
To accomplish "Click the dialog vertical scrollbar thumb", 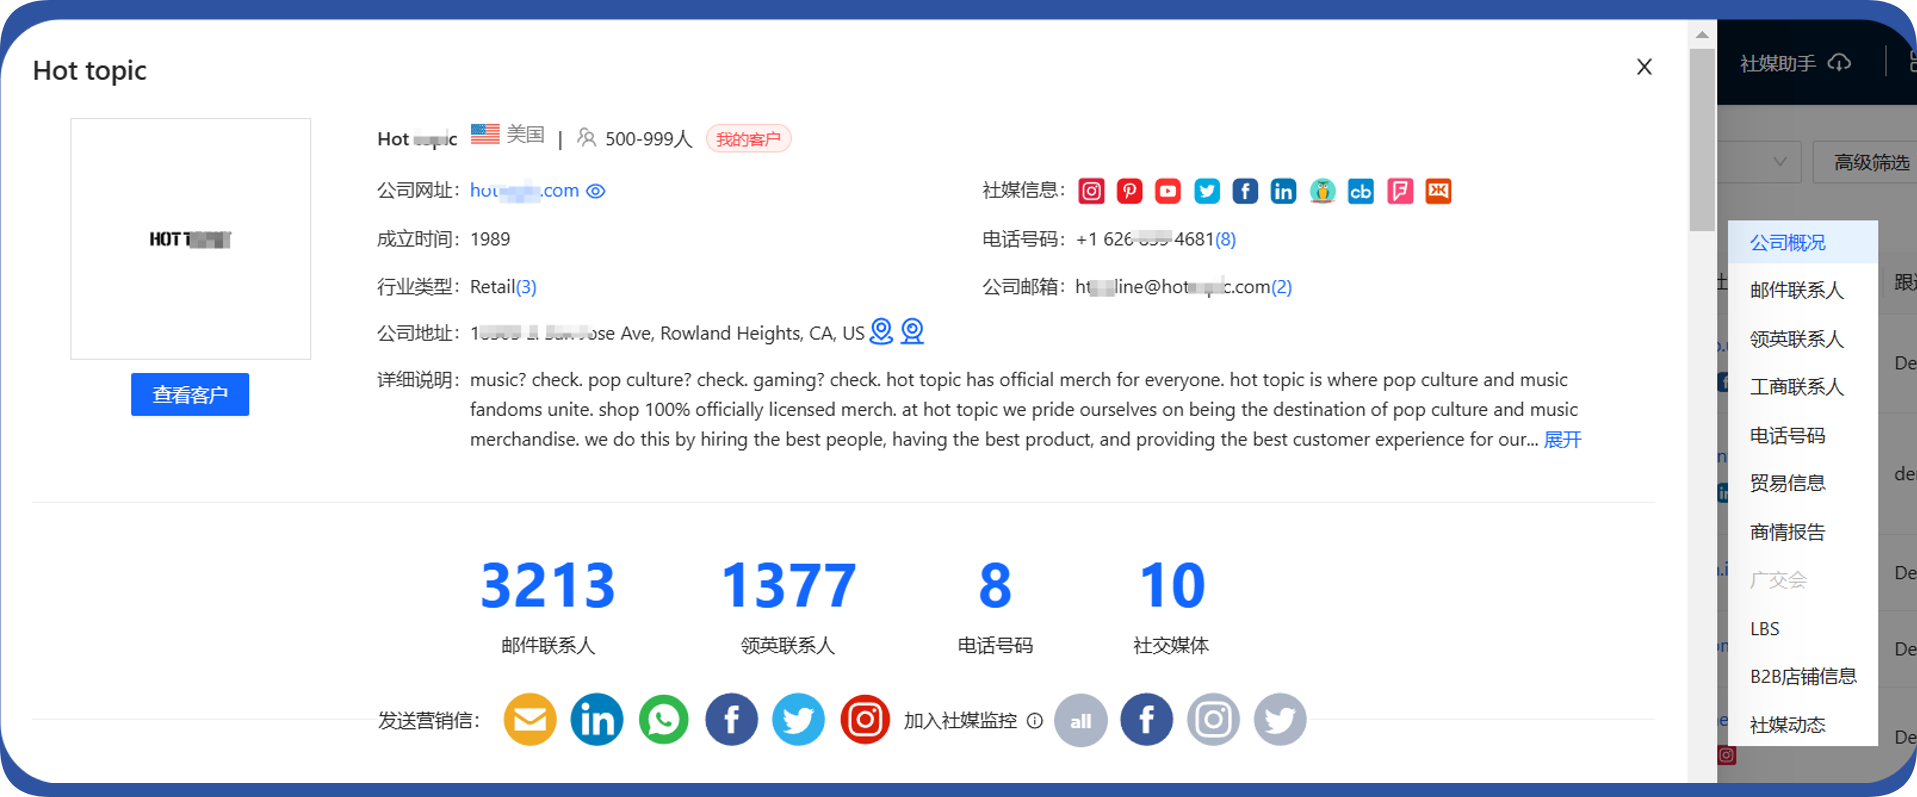I will [1702, 139].
